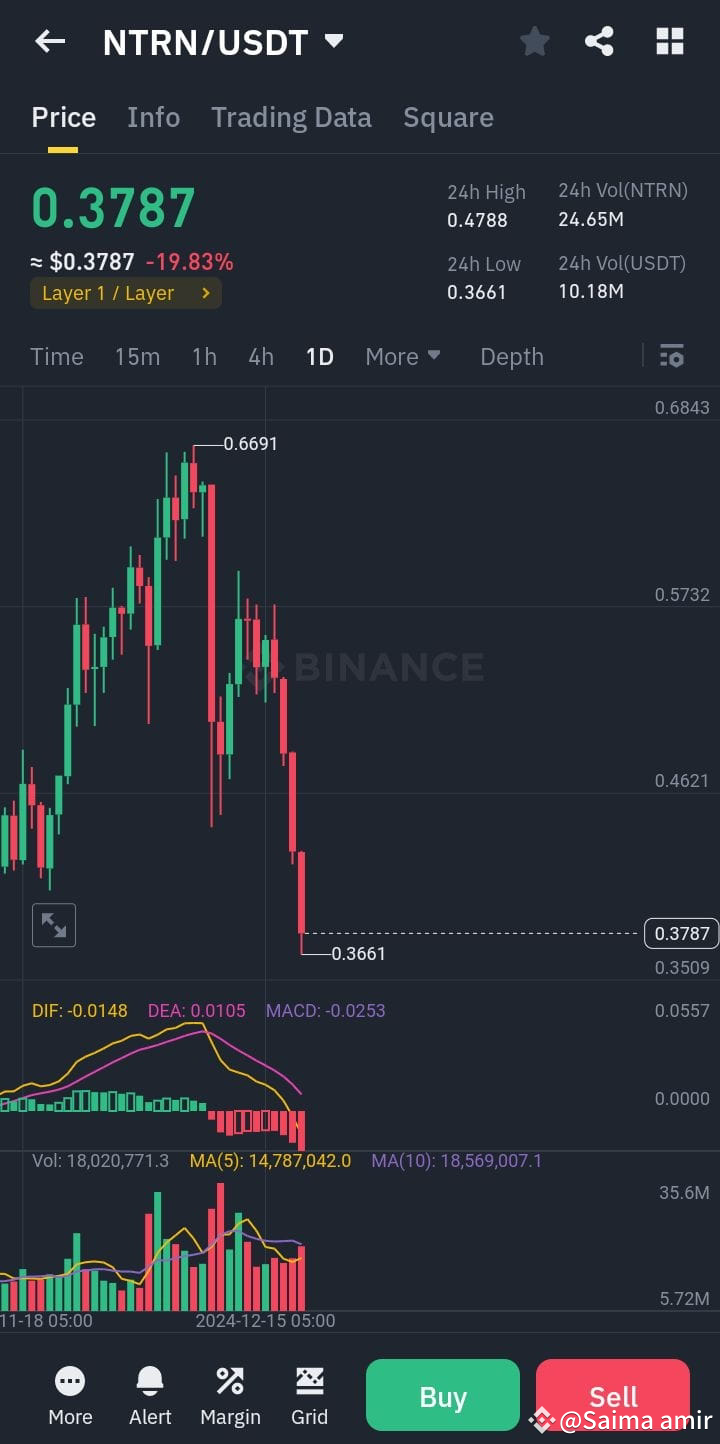The height and width of the screenshot is (1444, 720).
Task: Switch chart to the 15m timeframe
Action: [x=137, y=356]
